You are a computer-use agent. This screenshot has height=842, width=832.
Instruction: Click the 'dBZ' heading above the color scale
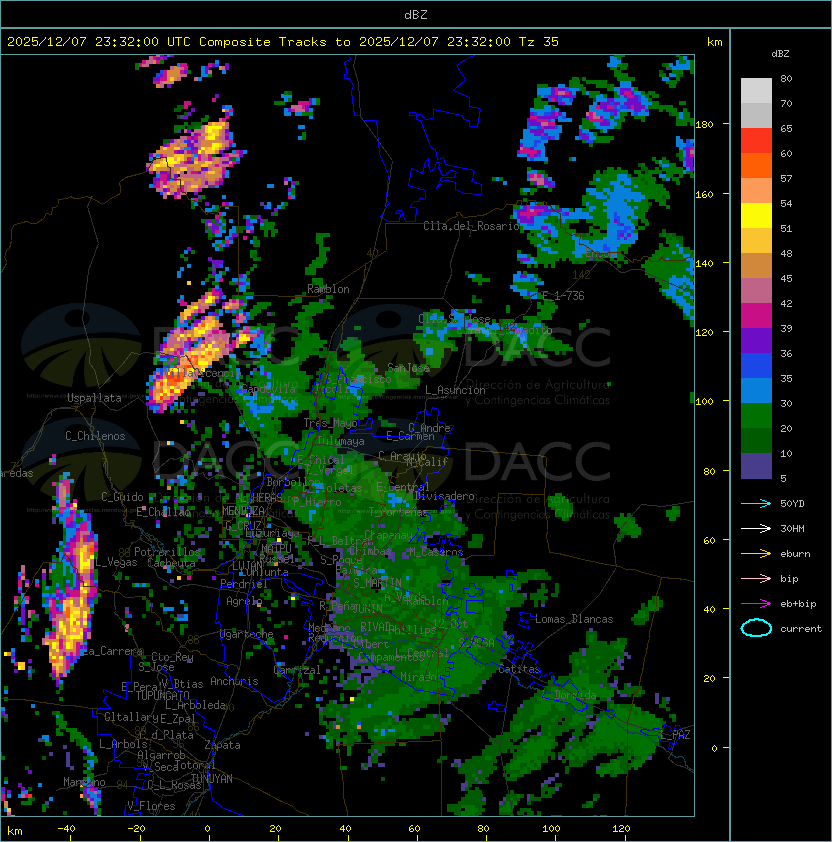tap(780, 54)
